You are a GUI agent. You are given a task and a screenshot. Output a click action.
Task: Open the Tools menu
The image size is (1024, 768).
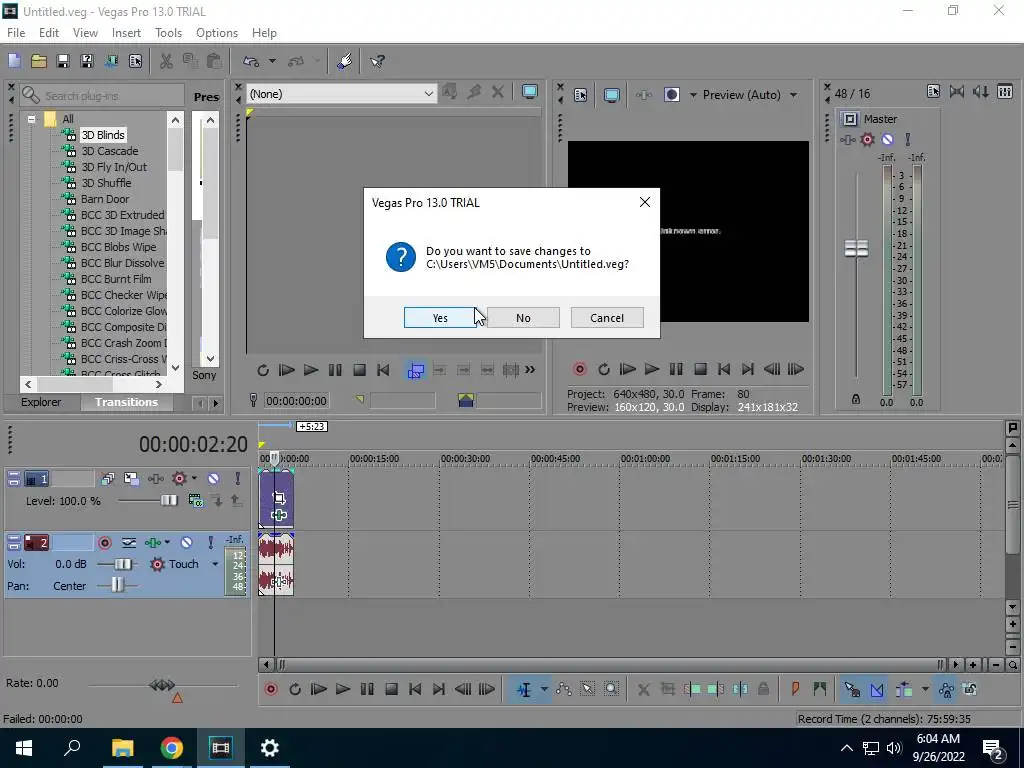pos(168,33)
